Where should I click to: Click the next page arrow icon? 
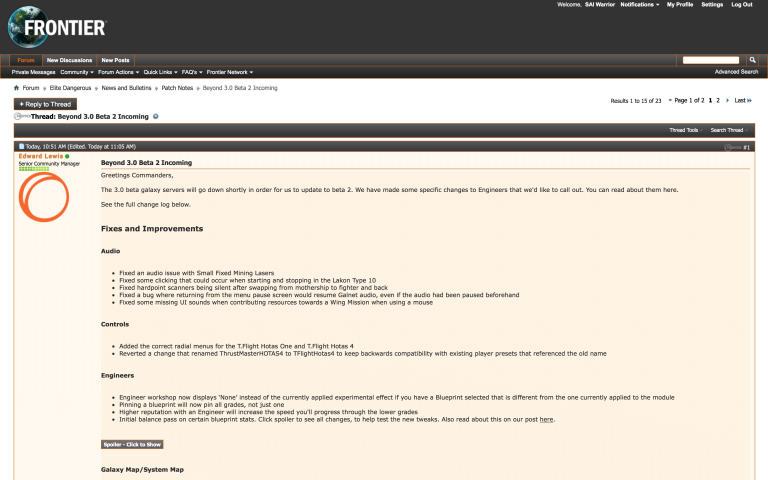click(x=727, y=100)
